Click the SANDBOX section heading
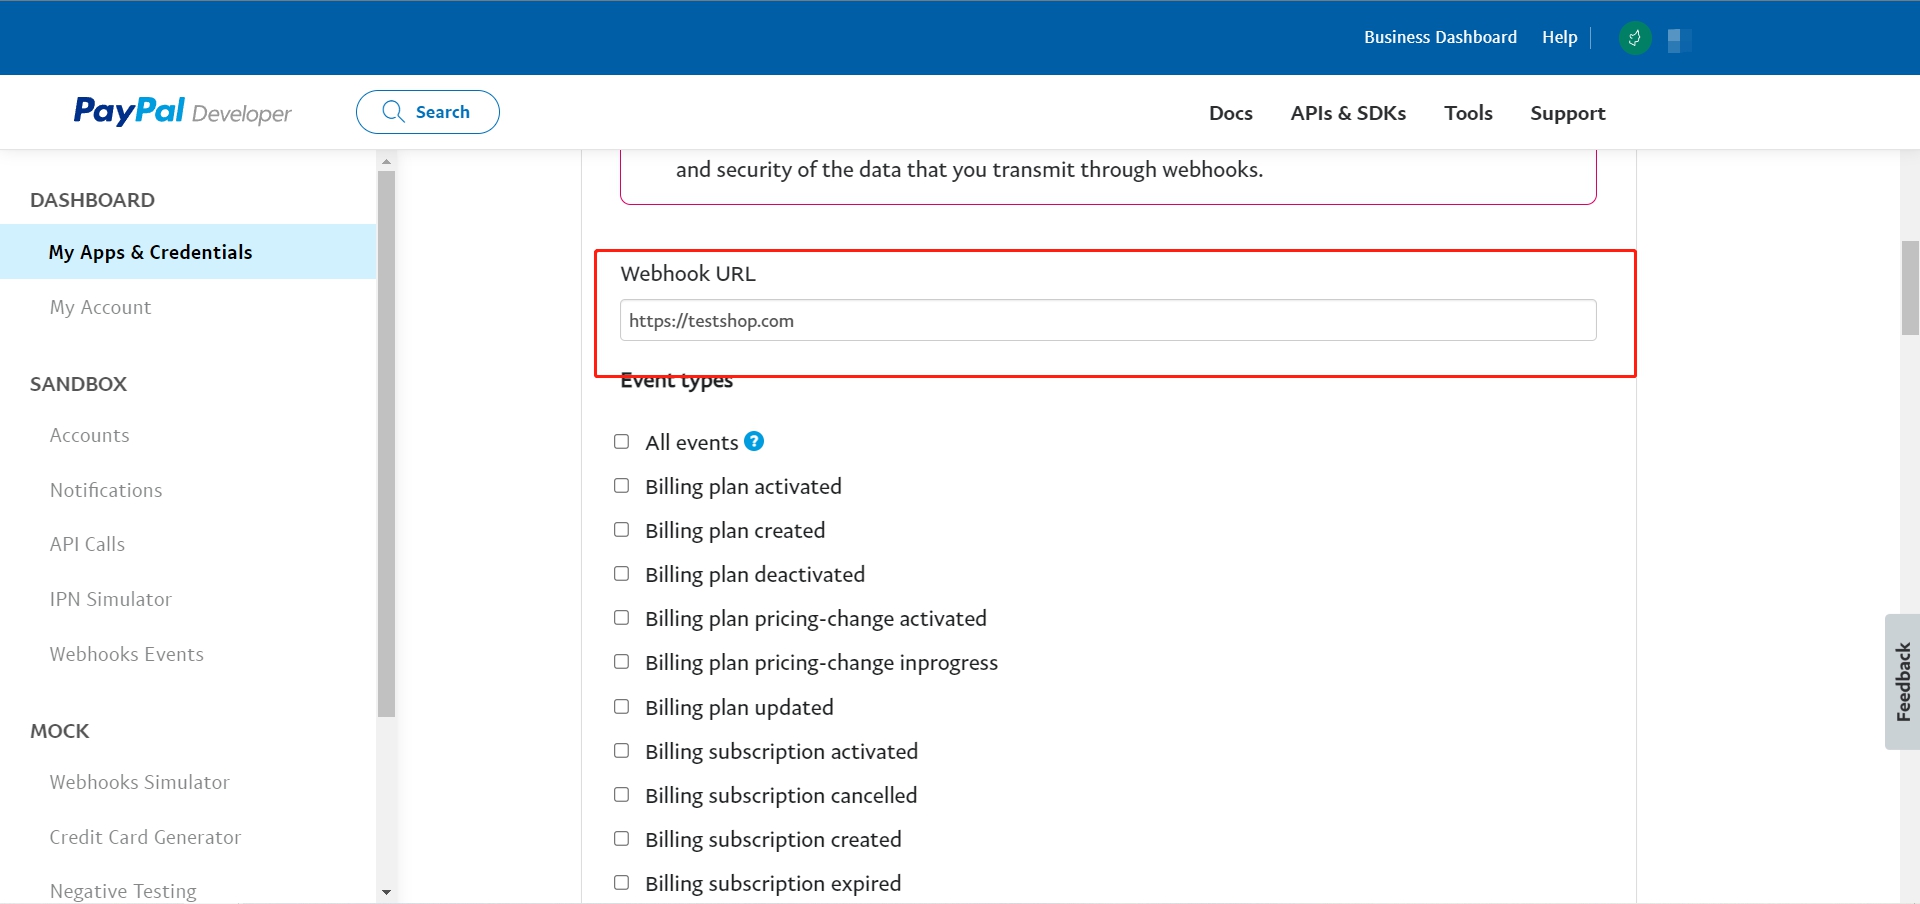This screenshot has width=1920, height=904. click(79, 384)
